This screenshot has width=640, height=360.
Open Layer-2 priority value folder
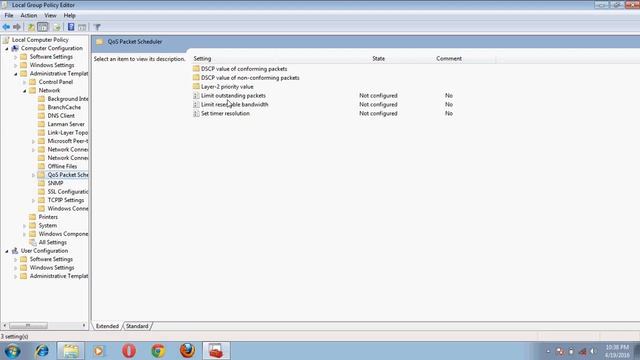[x=227, y=87]
